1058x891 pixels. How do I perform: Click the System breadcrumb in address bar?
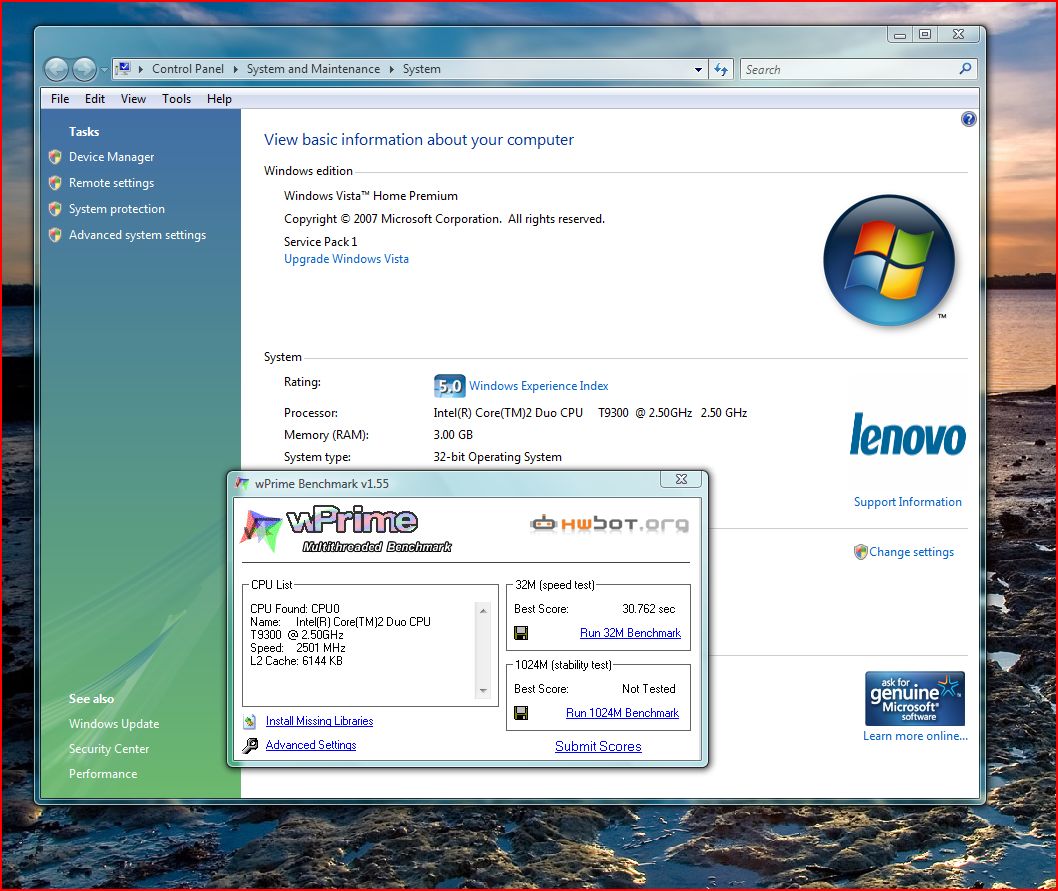422,69
